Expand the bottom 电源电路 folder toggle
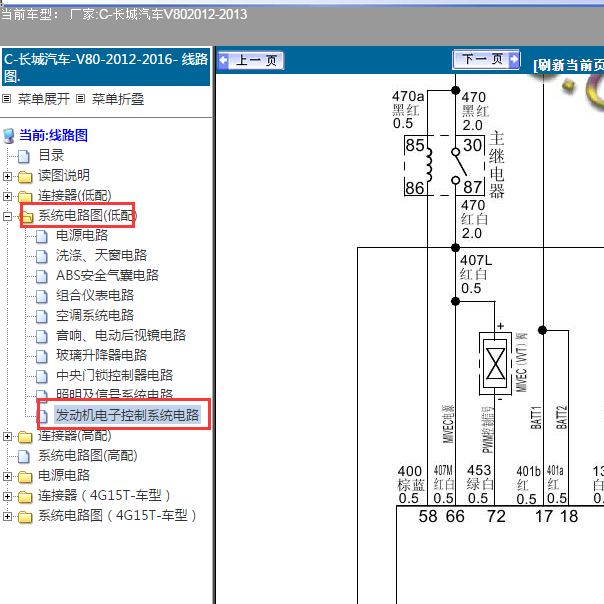Image resolution: width=604 pixels, height=604 pixels. (7, 476)
